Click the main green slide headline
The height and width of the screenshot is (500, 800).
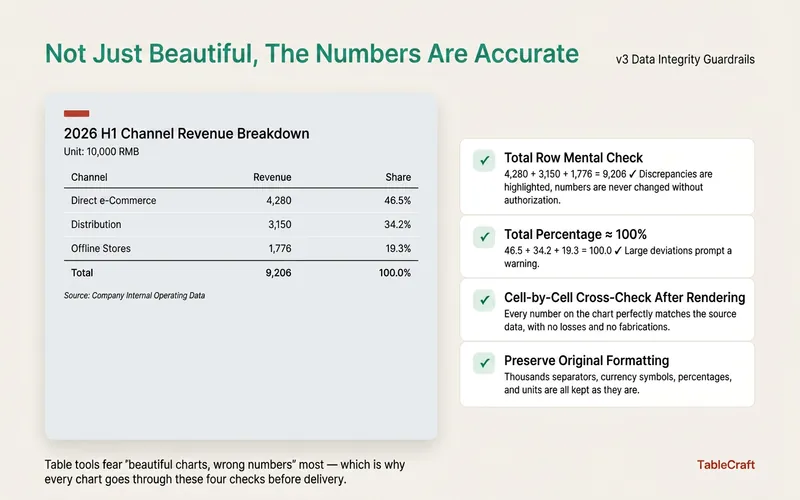(312, 54)
